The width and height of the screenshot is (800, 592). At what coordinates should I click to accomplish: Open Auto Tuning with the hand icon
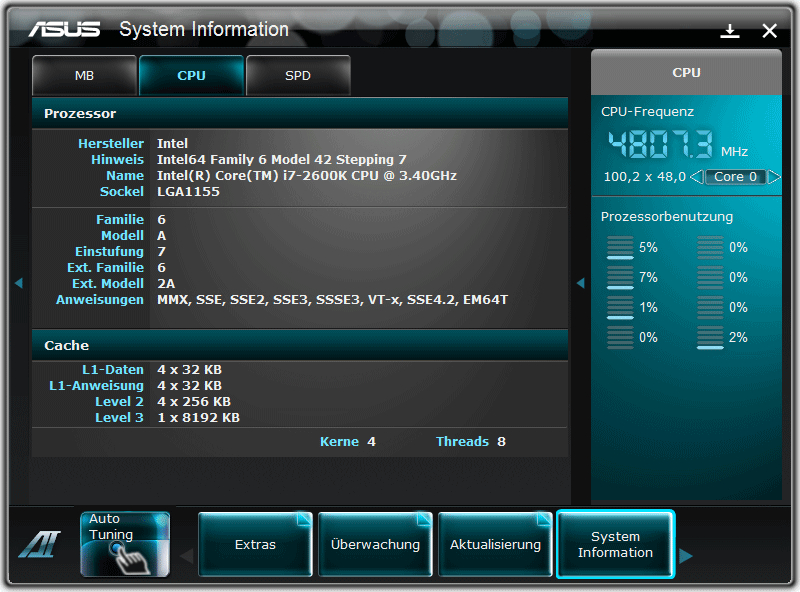tap(125, 544)
